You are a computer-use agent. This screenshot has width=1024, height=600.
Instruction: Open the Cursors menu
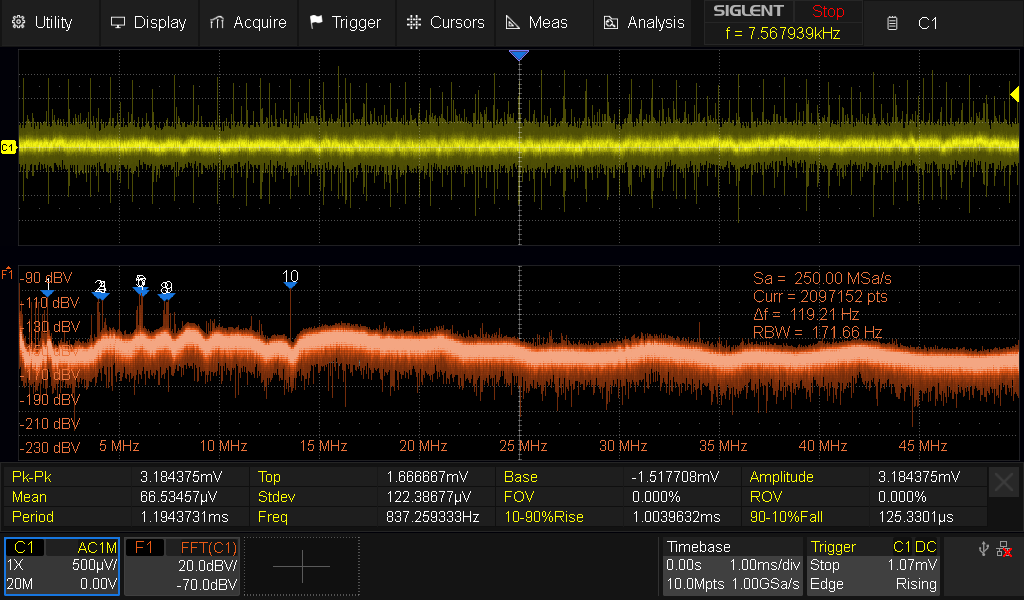click(446, 22)
